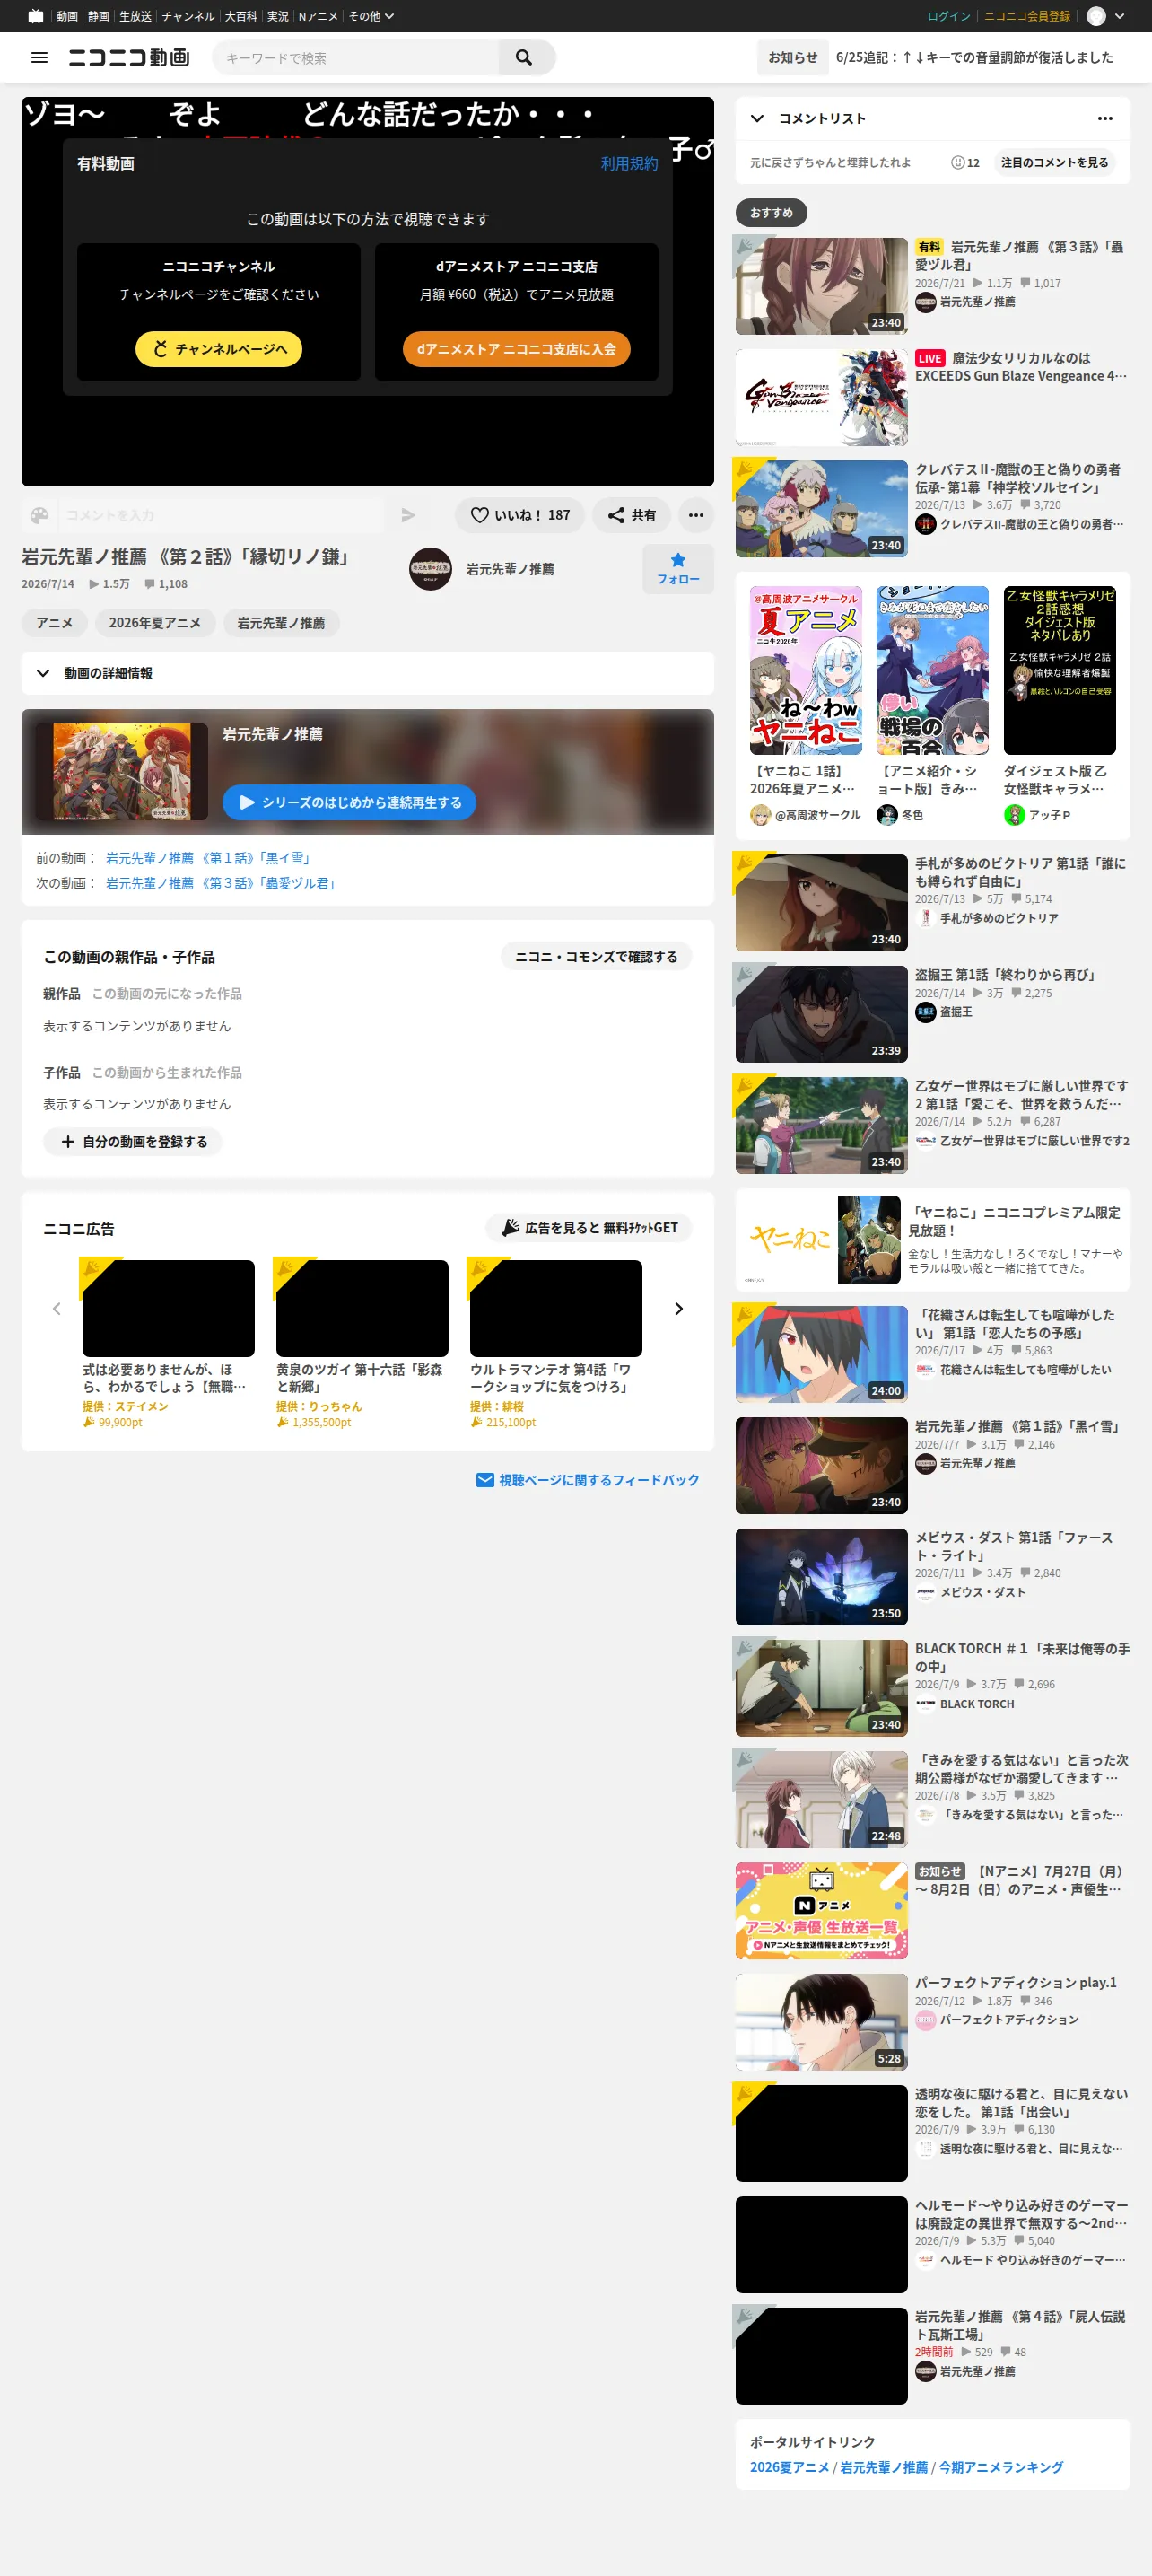This screenshot has width=1152, height=2576.
Task: Open 実況 in top navigation
Action: point(278,16)
